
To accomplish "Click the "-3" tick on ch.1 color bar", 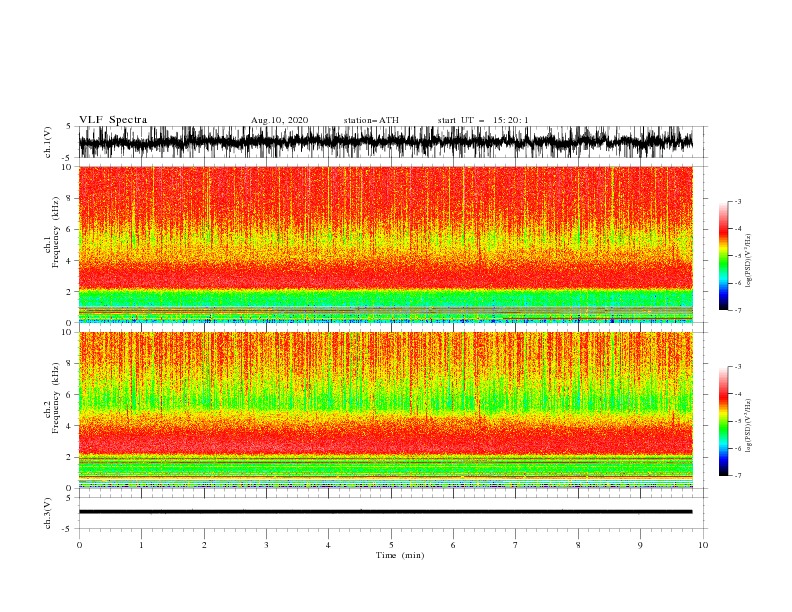I will [737, 201].
